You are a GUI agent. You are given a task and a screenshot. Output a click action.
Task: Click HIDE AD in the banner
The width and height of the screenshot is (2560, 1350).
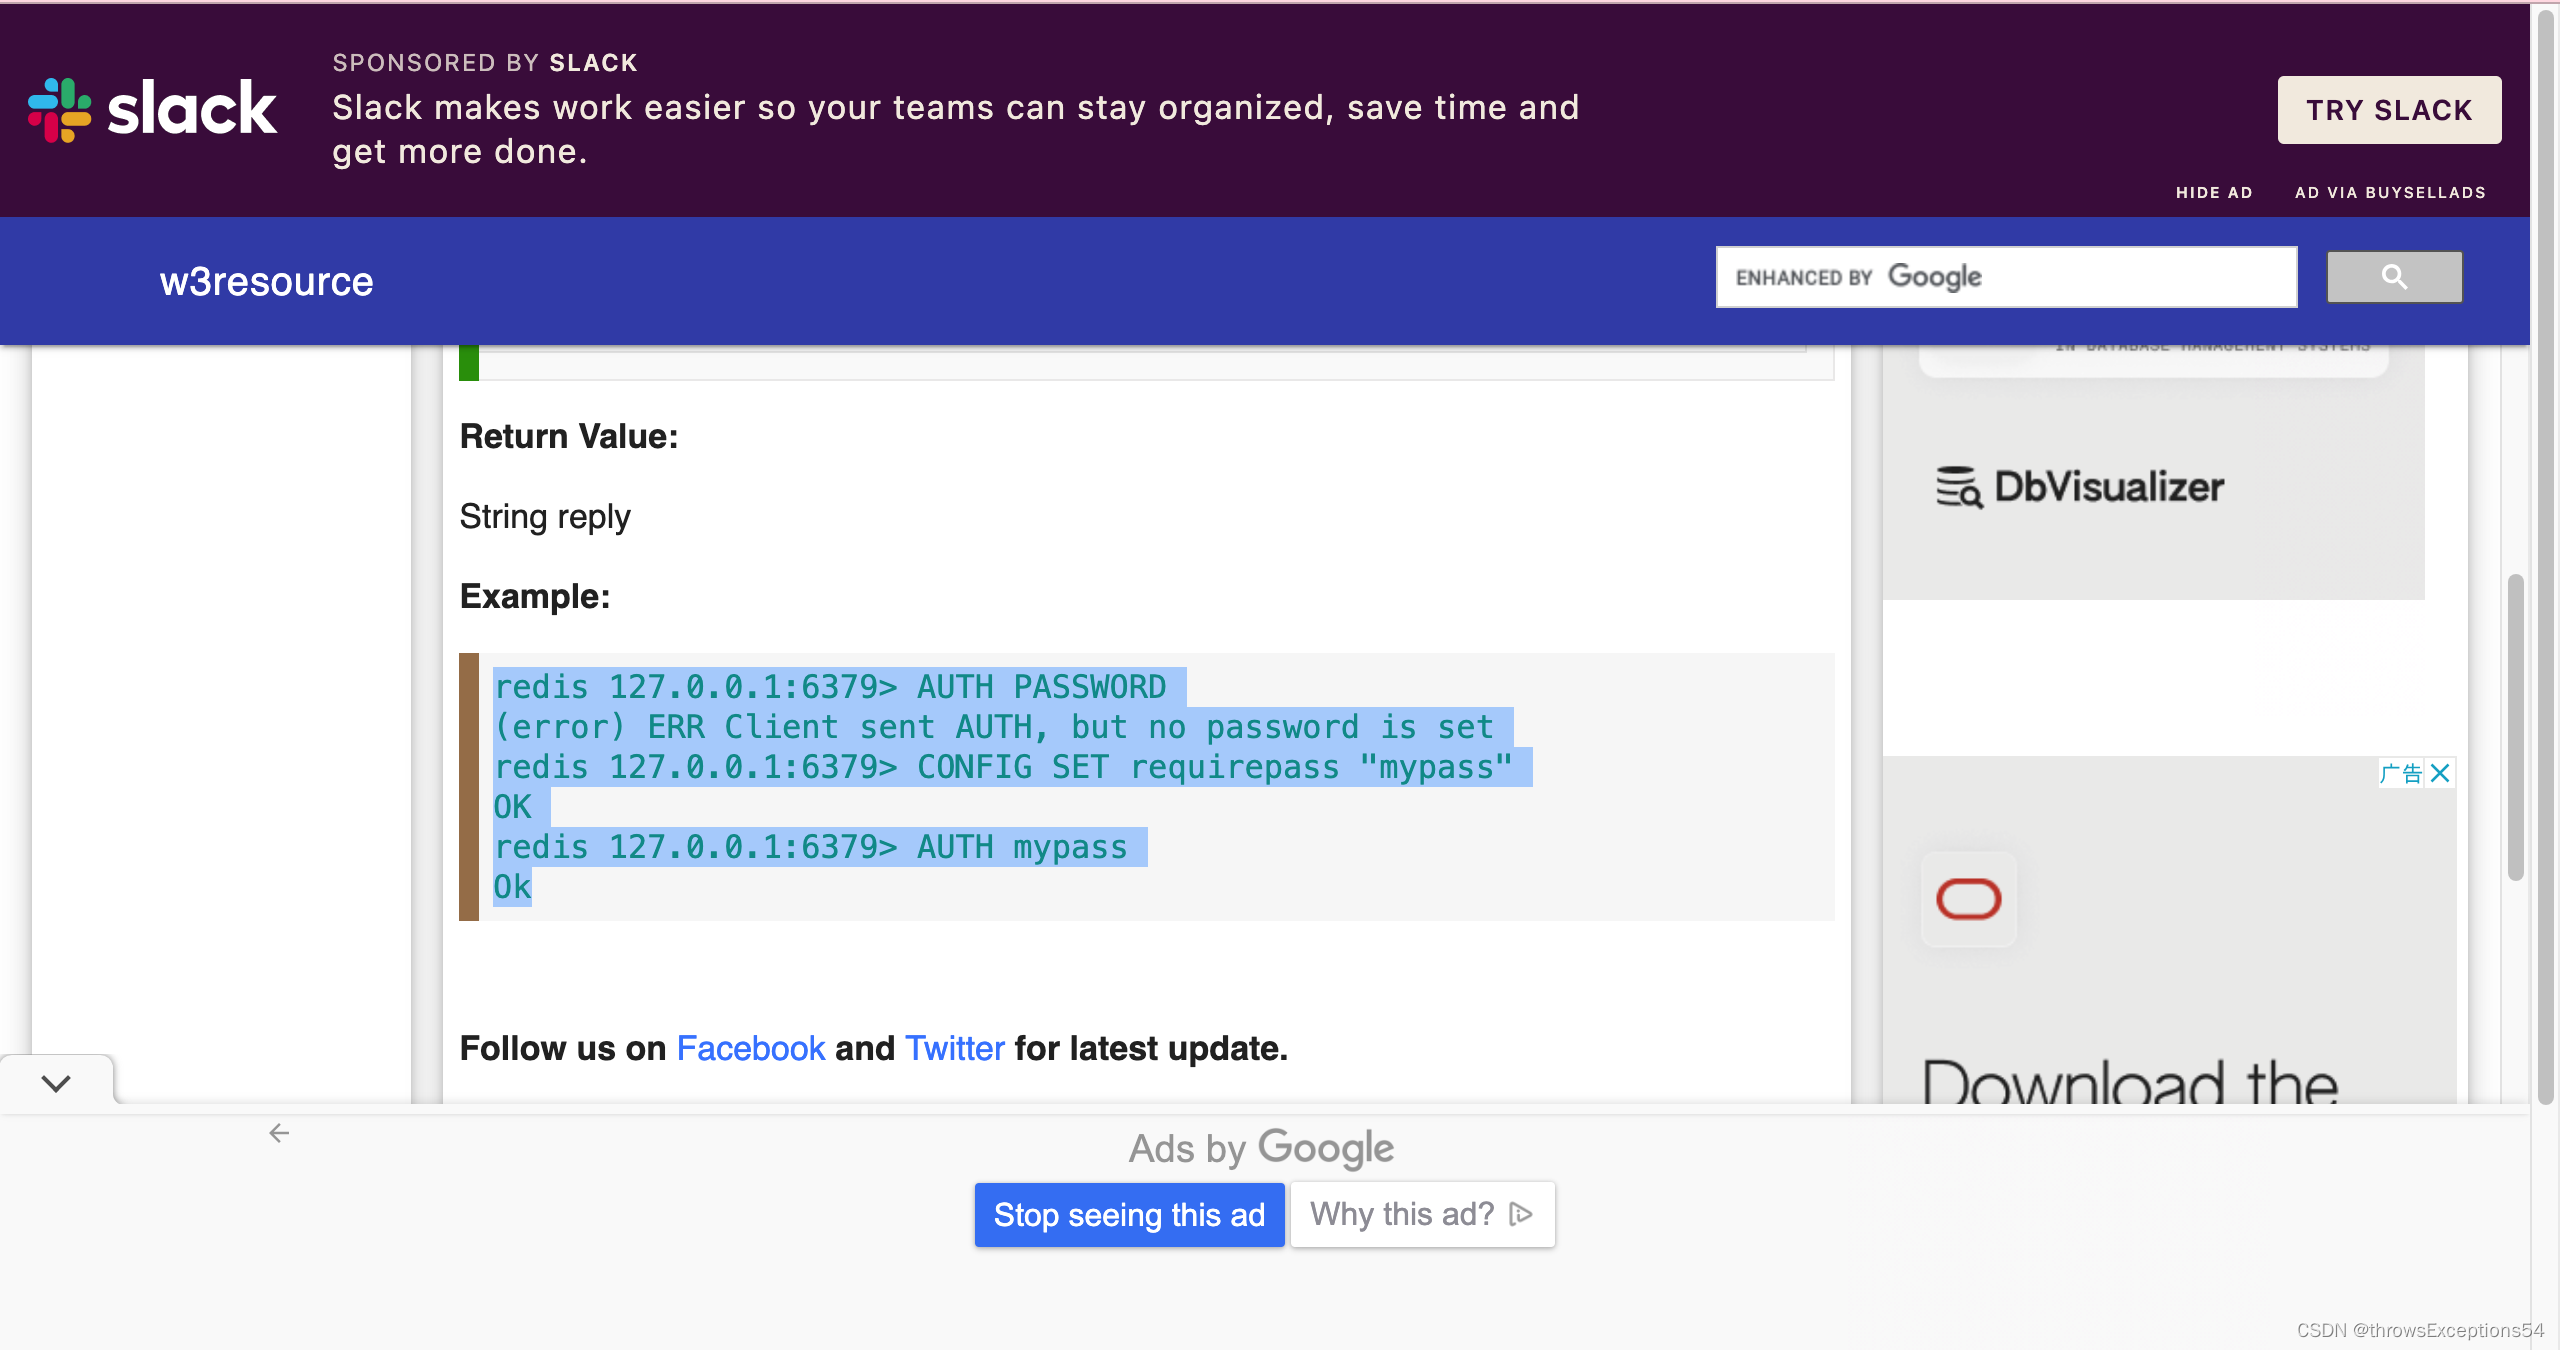coord(2214,192)
